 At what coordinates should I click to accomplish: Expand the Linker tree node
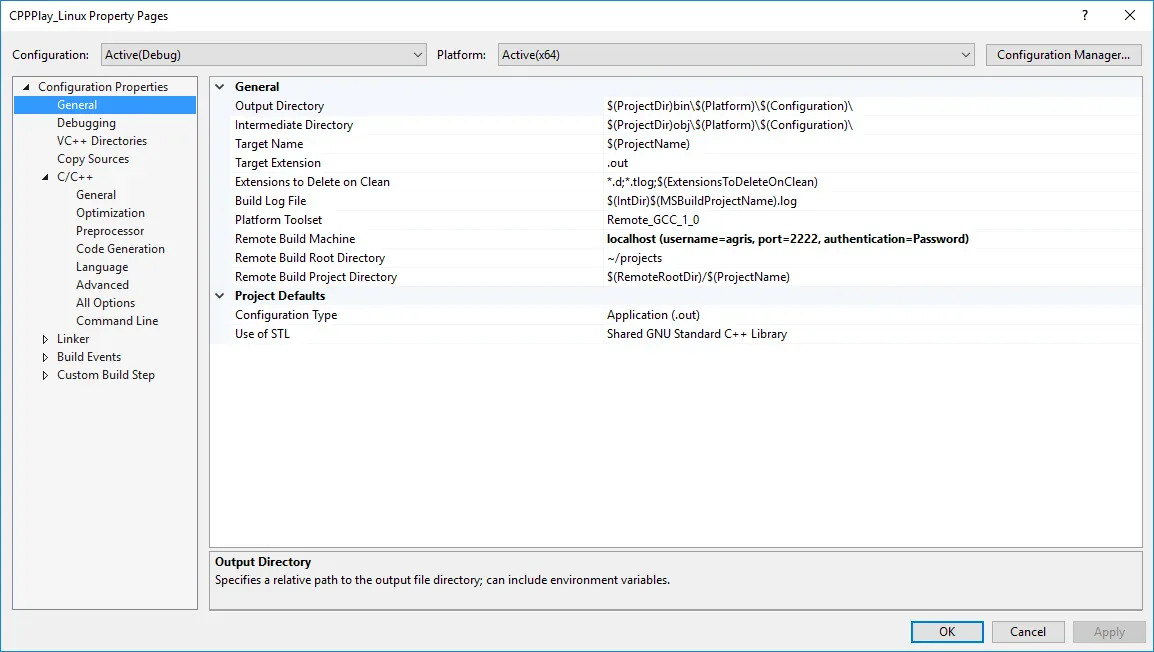click(46, 339)
